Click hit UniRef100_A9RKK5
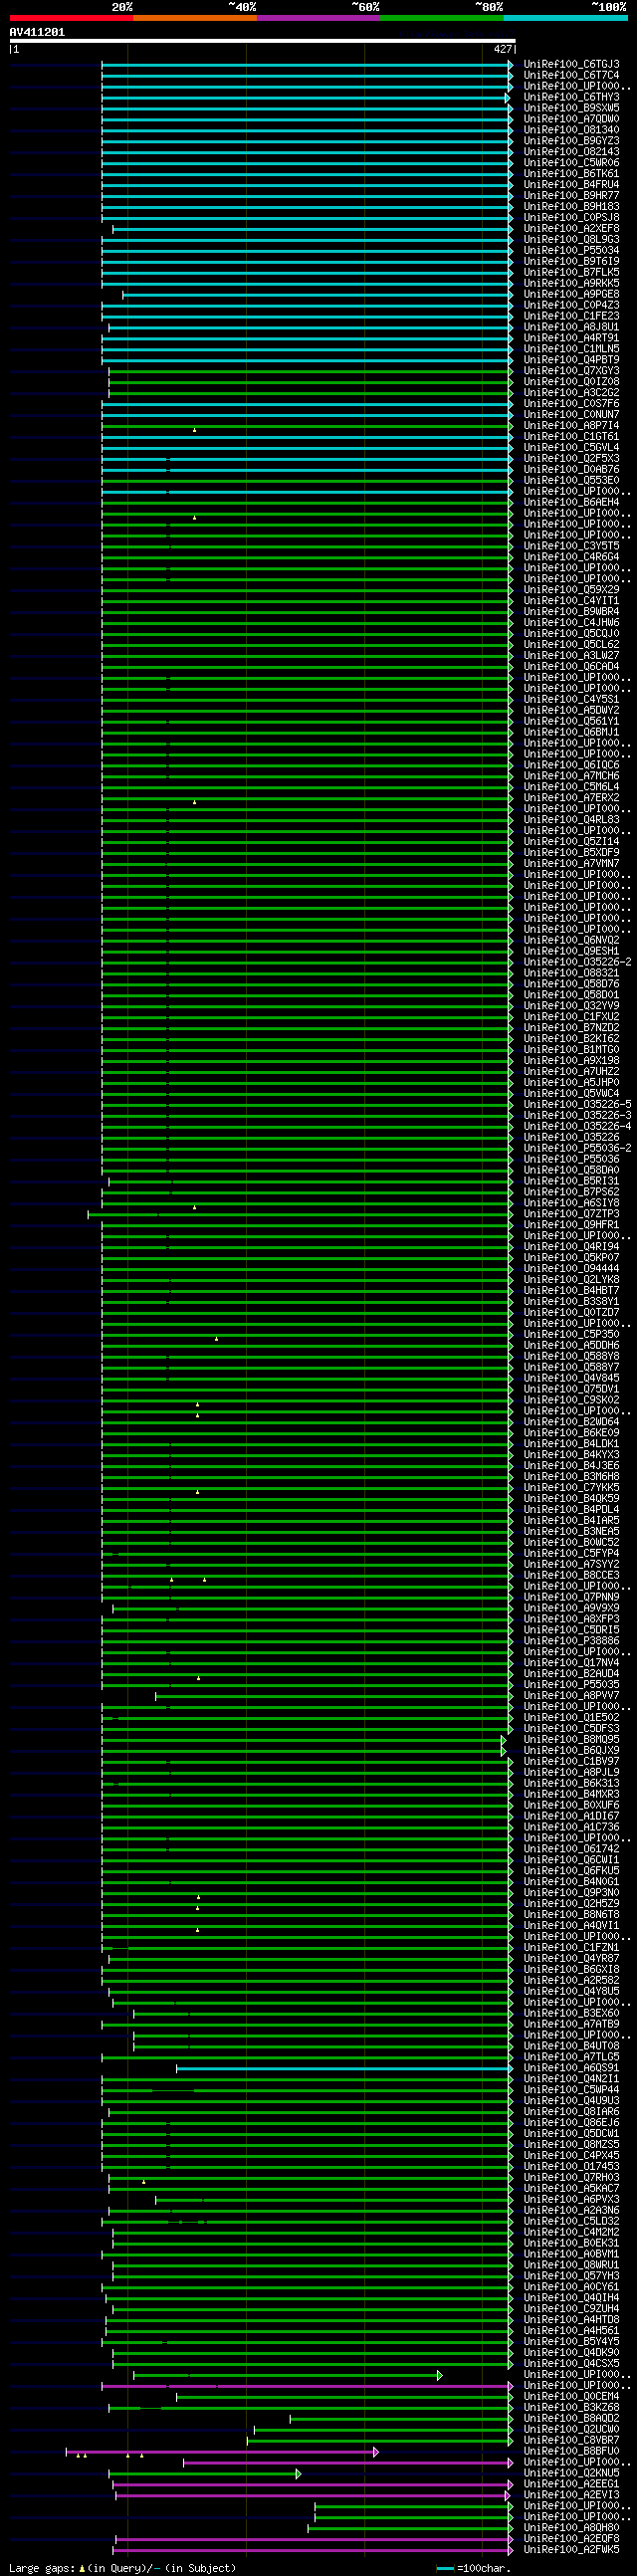This screenshot has height=2576, width=637. click(x=571, y=284)
